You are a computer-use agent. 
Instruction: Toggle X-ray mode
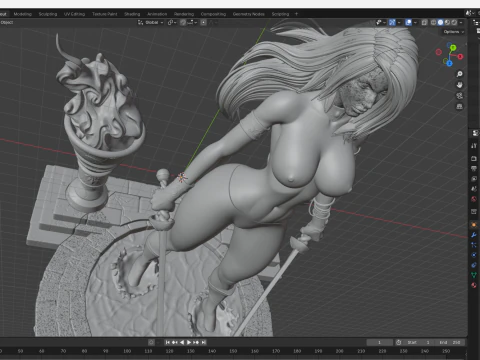click(424, 22)
